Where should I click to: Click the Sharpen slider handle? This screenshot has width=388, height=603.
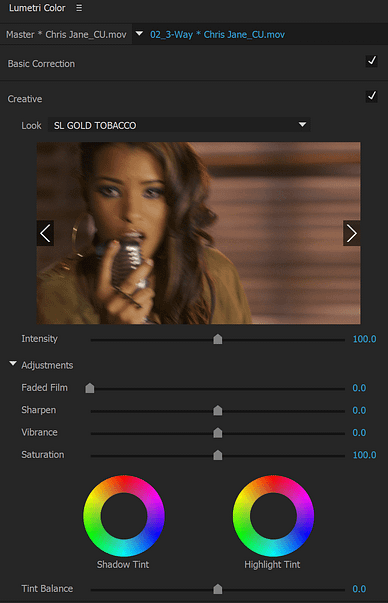(x=218, y=410)
